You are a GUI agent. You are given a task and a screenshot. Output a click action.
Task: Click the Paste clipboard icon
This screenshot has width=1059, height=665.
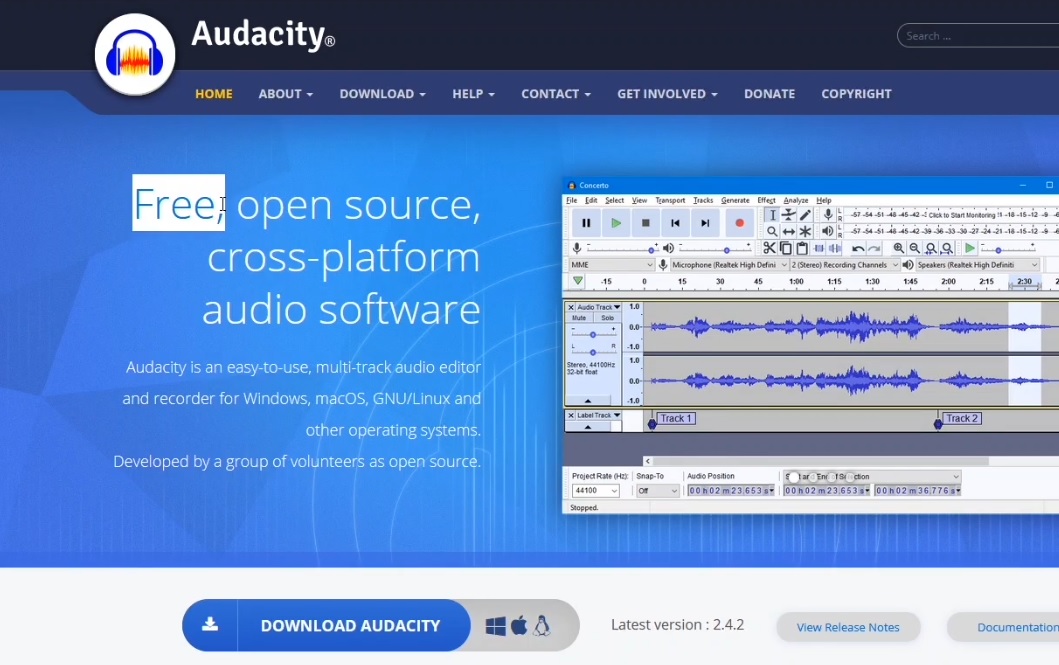802,248
